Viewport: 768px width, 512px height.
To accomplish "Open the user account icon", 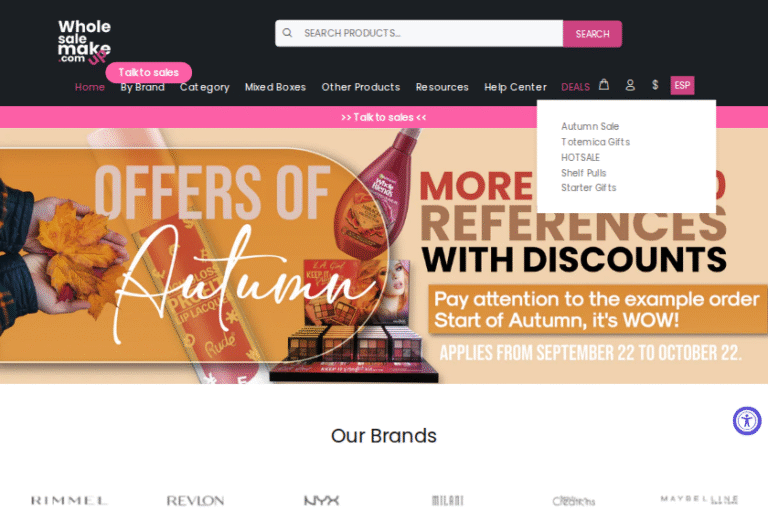I will (630, 85).
